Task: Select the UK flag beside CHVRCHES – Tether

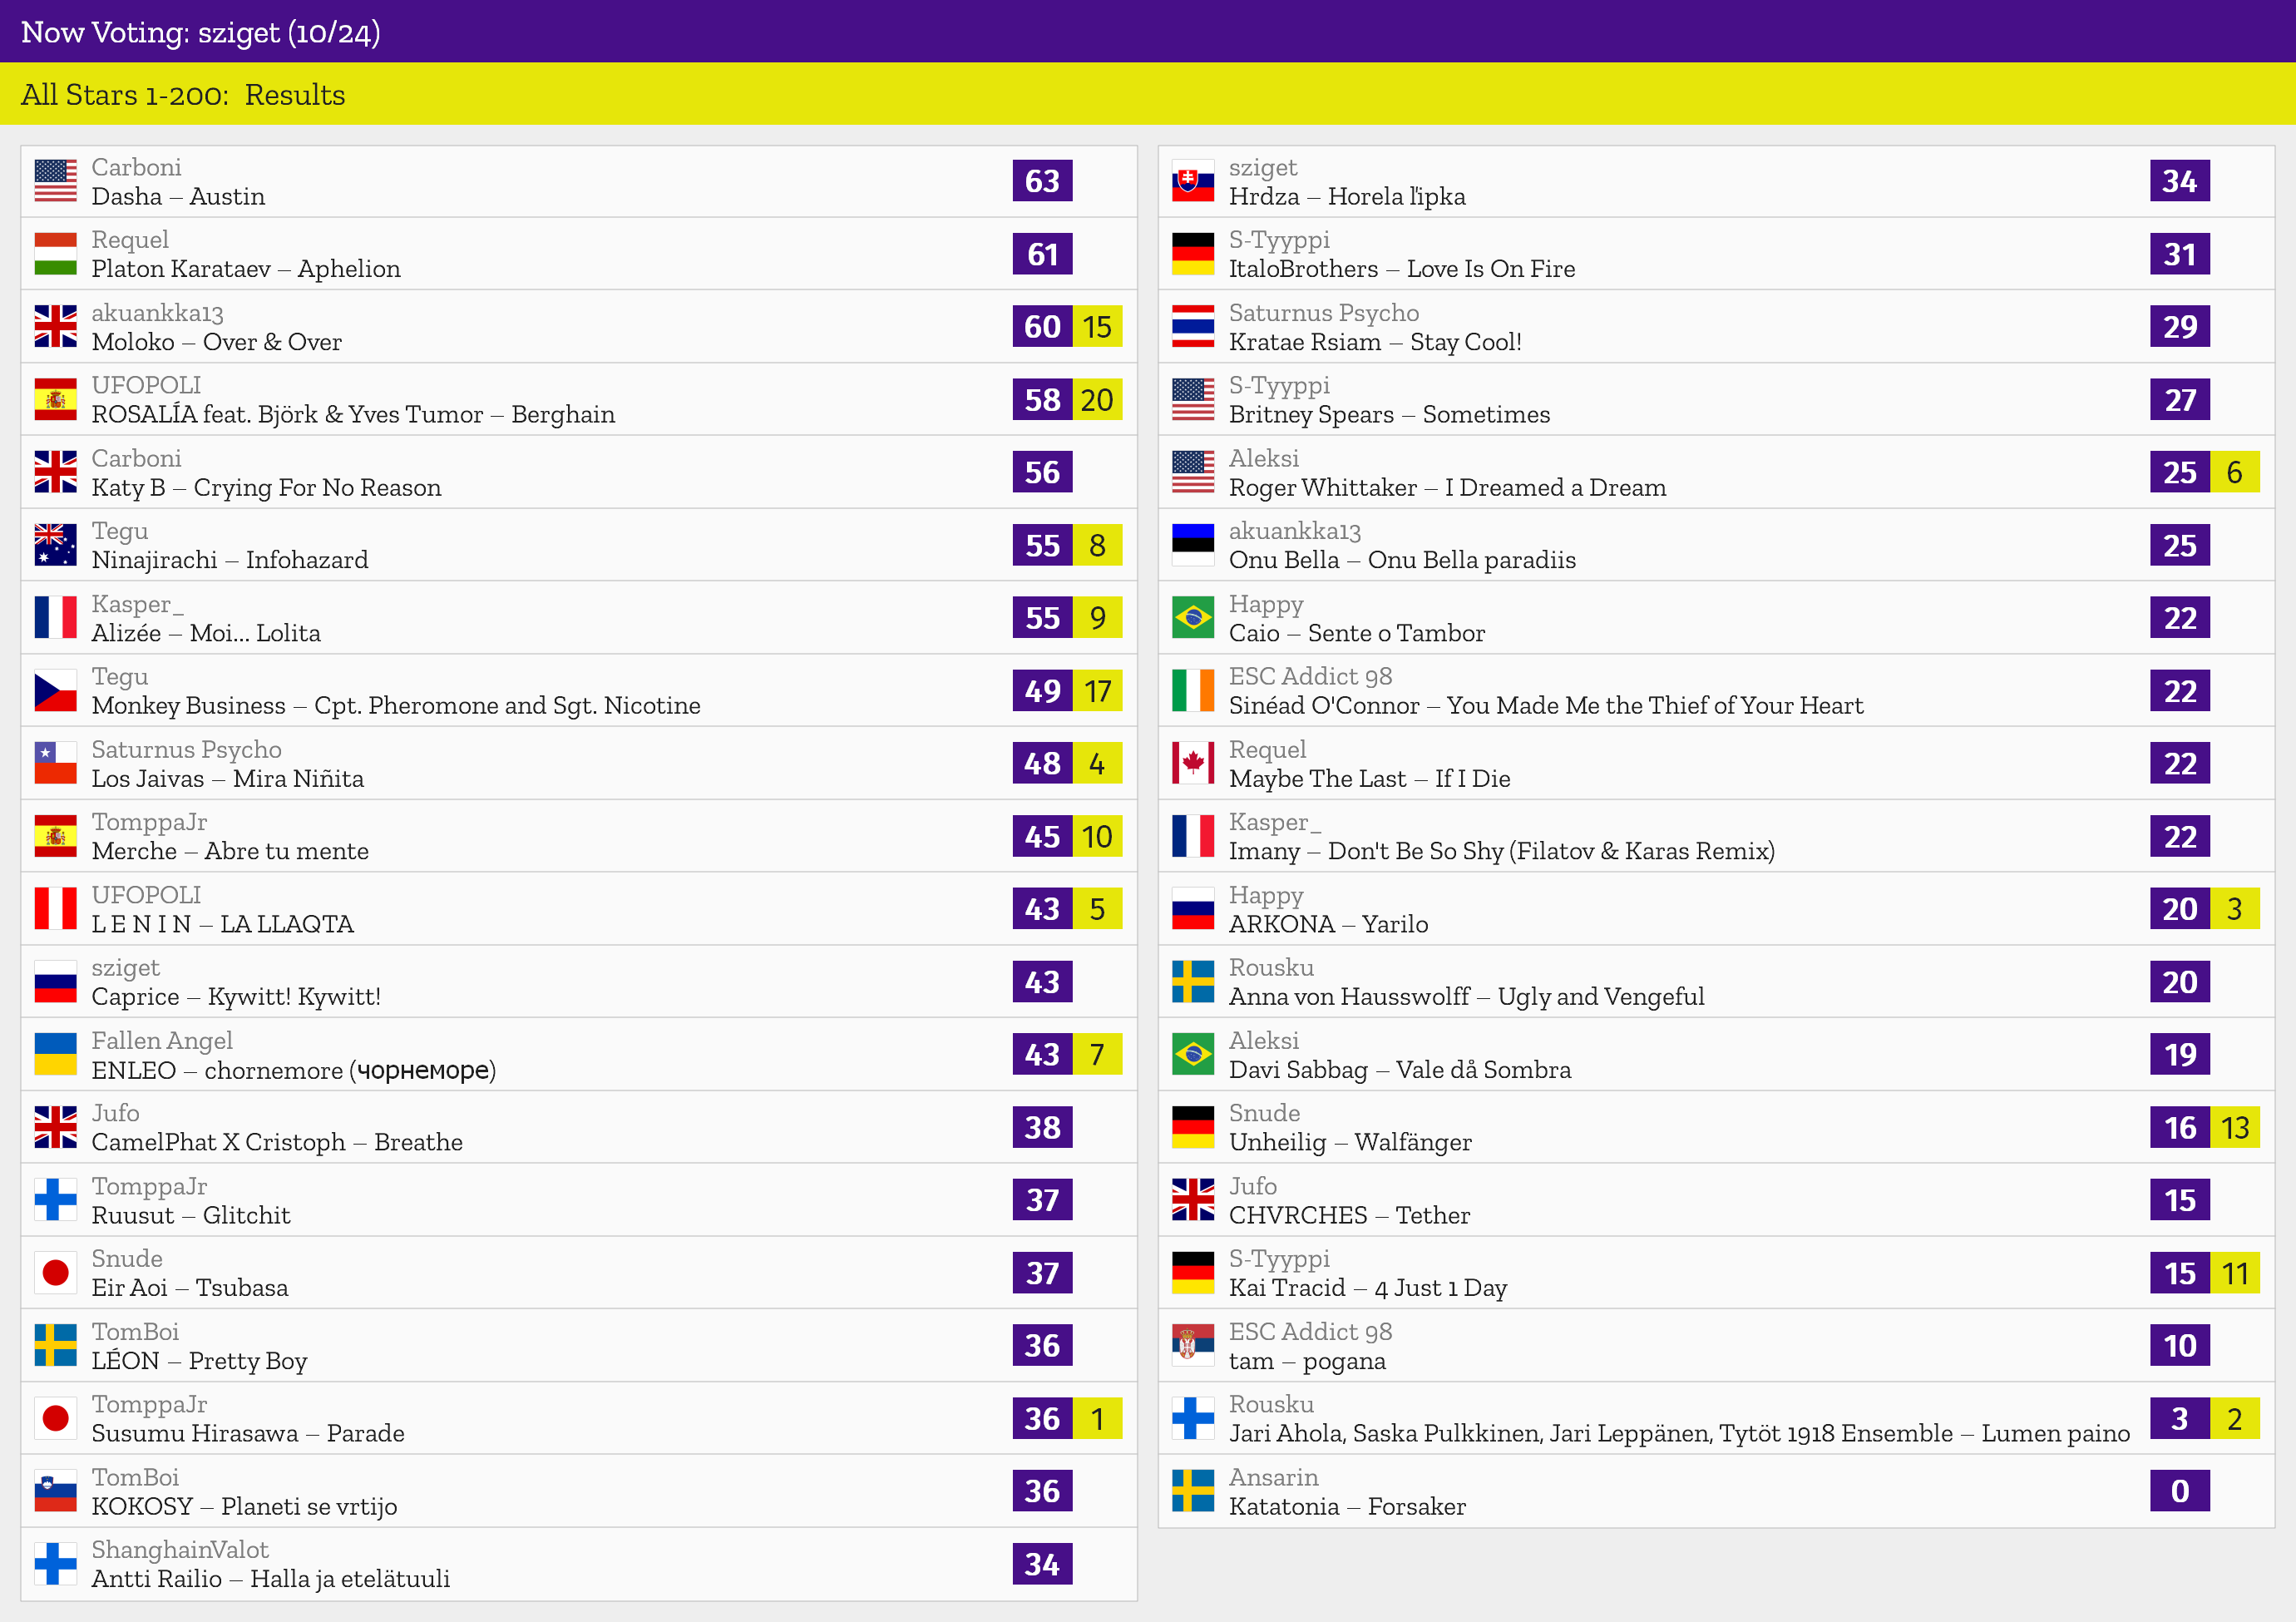Action: click(x=1193, y=1200)
